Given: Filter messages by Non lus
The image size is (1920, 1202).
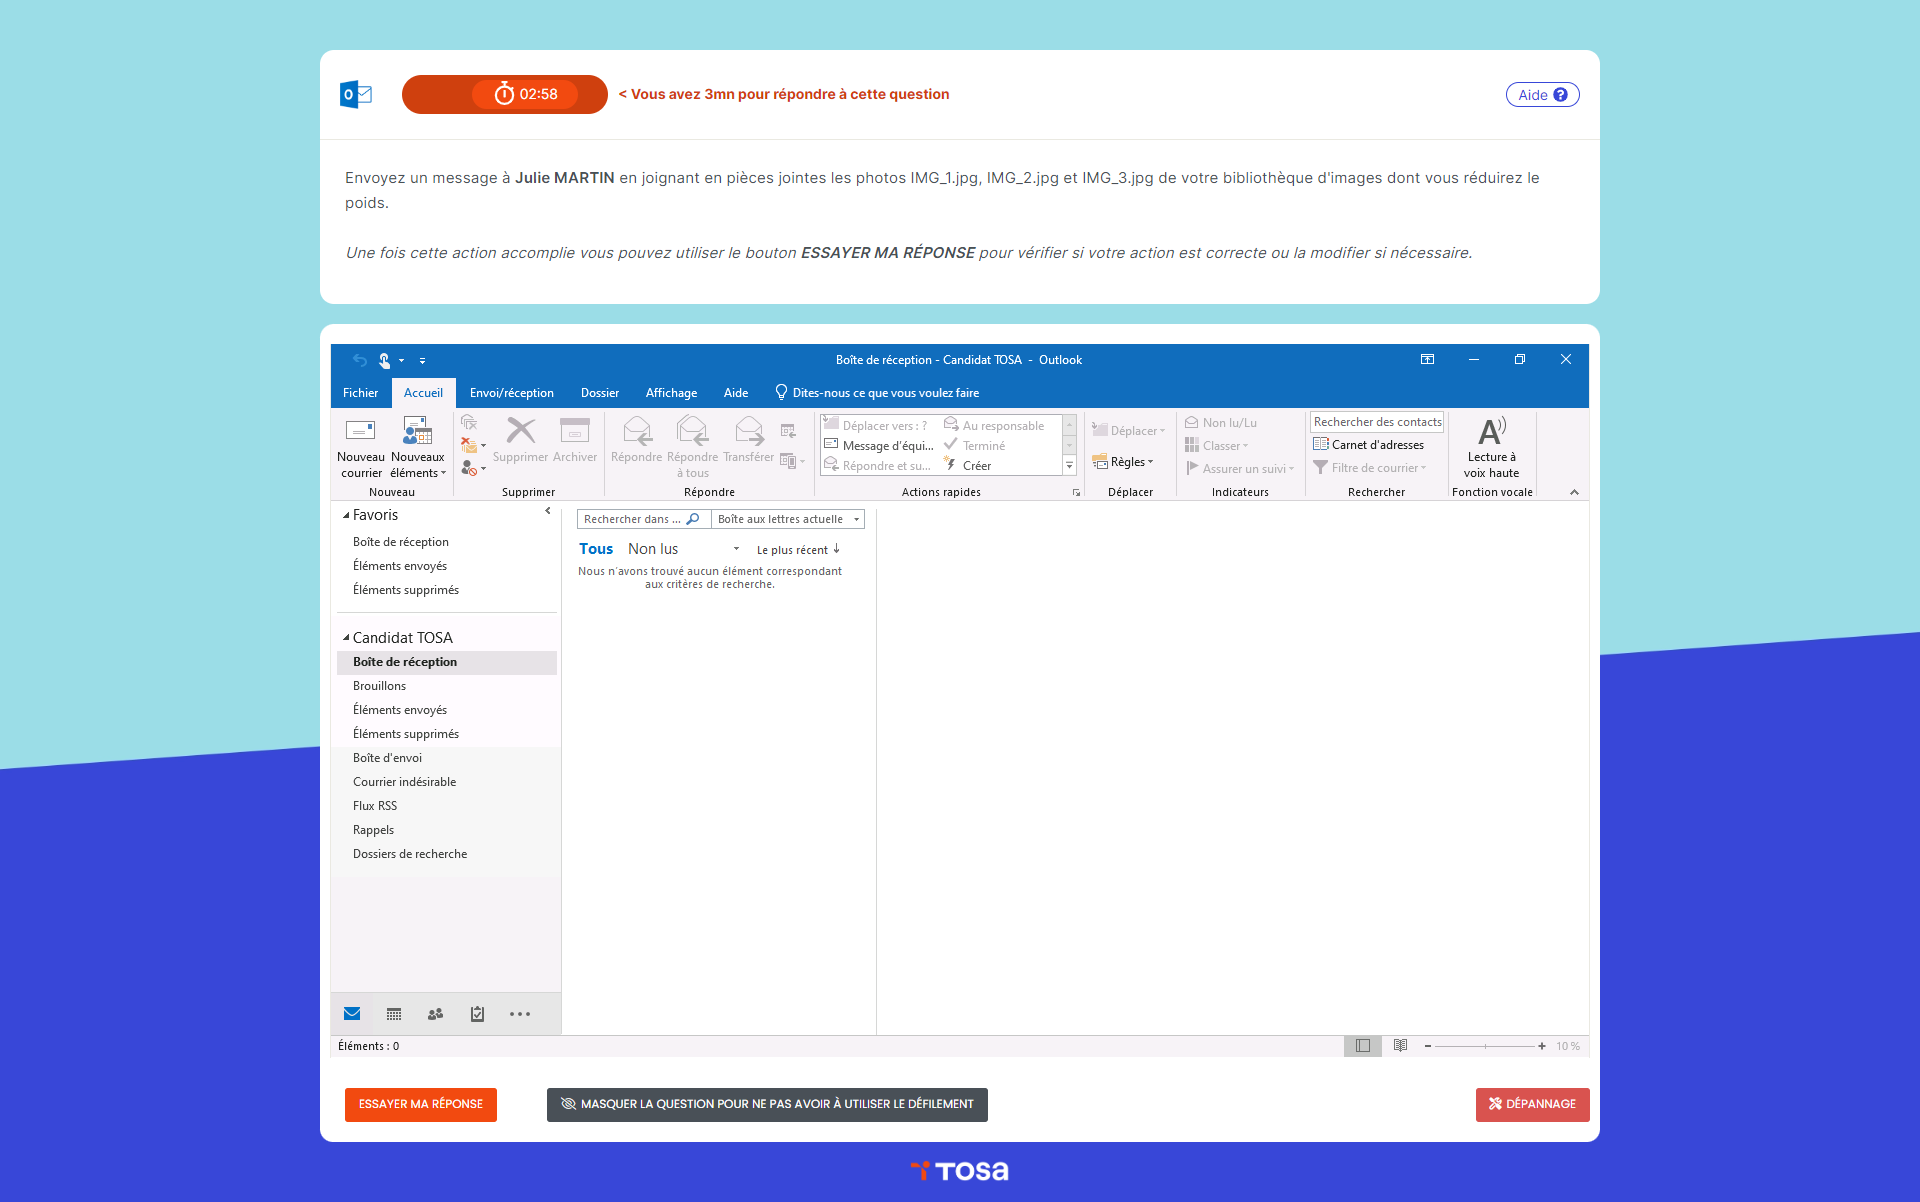Looking at the screenshot, I should [653, 549].
